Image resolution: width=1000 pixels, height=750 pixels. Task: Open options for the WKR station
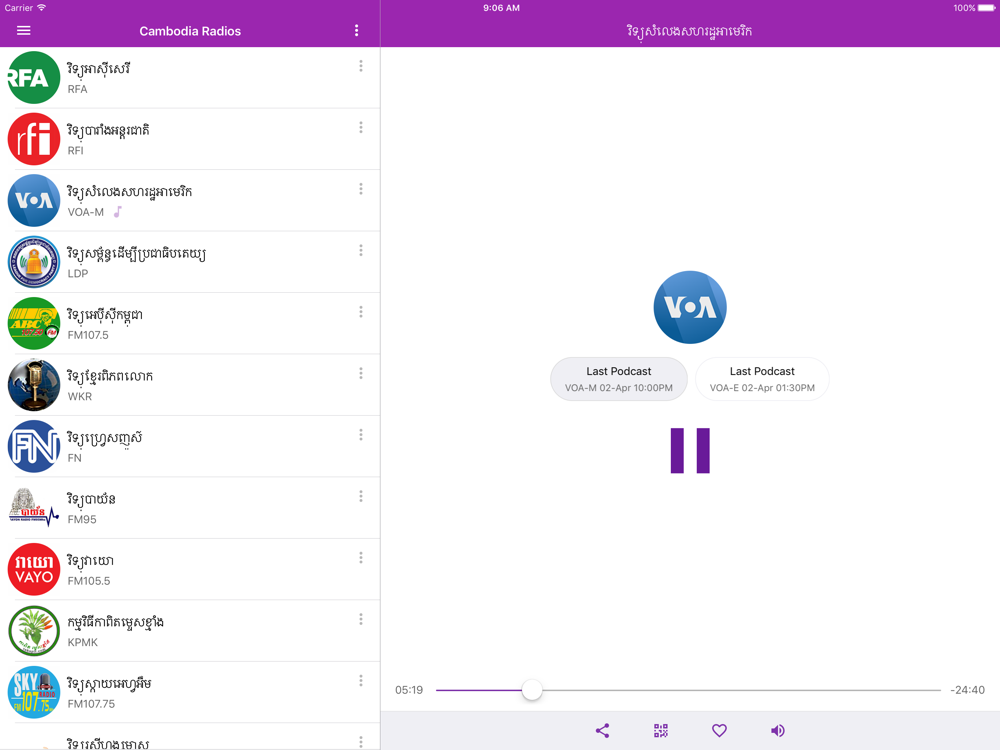point(361,373)
